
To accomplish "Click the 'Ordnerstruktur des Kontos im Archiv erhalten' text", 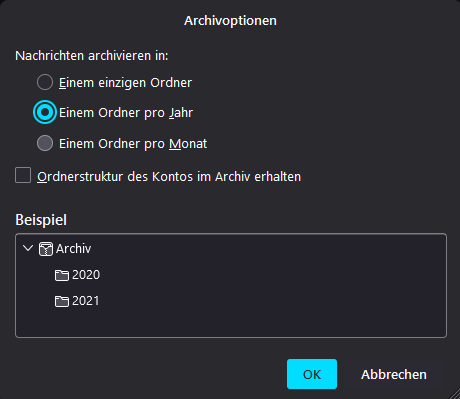I will [x=169, y=177].
